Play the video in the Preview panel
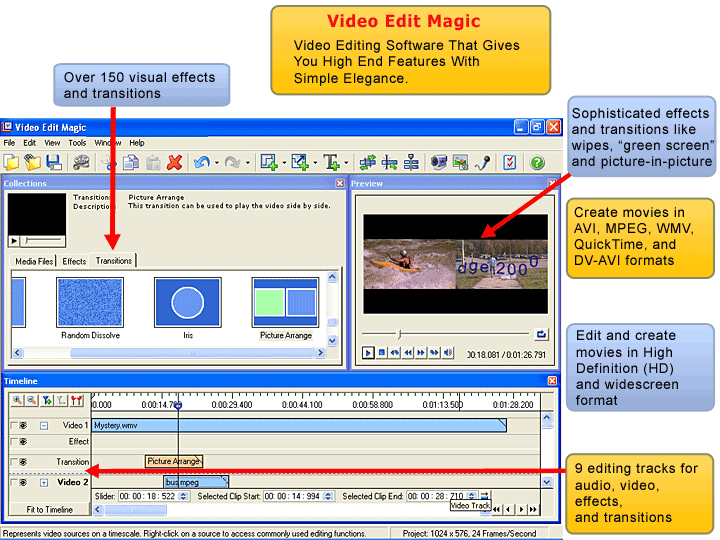Image resolution: width=720 pixels, height=540 pixels. [368, 353]
